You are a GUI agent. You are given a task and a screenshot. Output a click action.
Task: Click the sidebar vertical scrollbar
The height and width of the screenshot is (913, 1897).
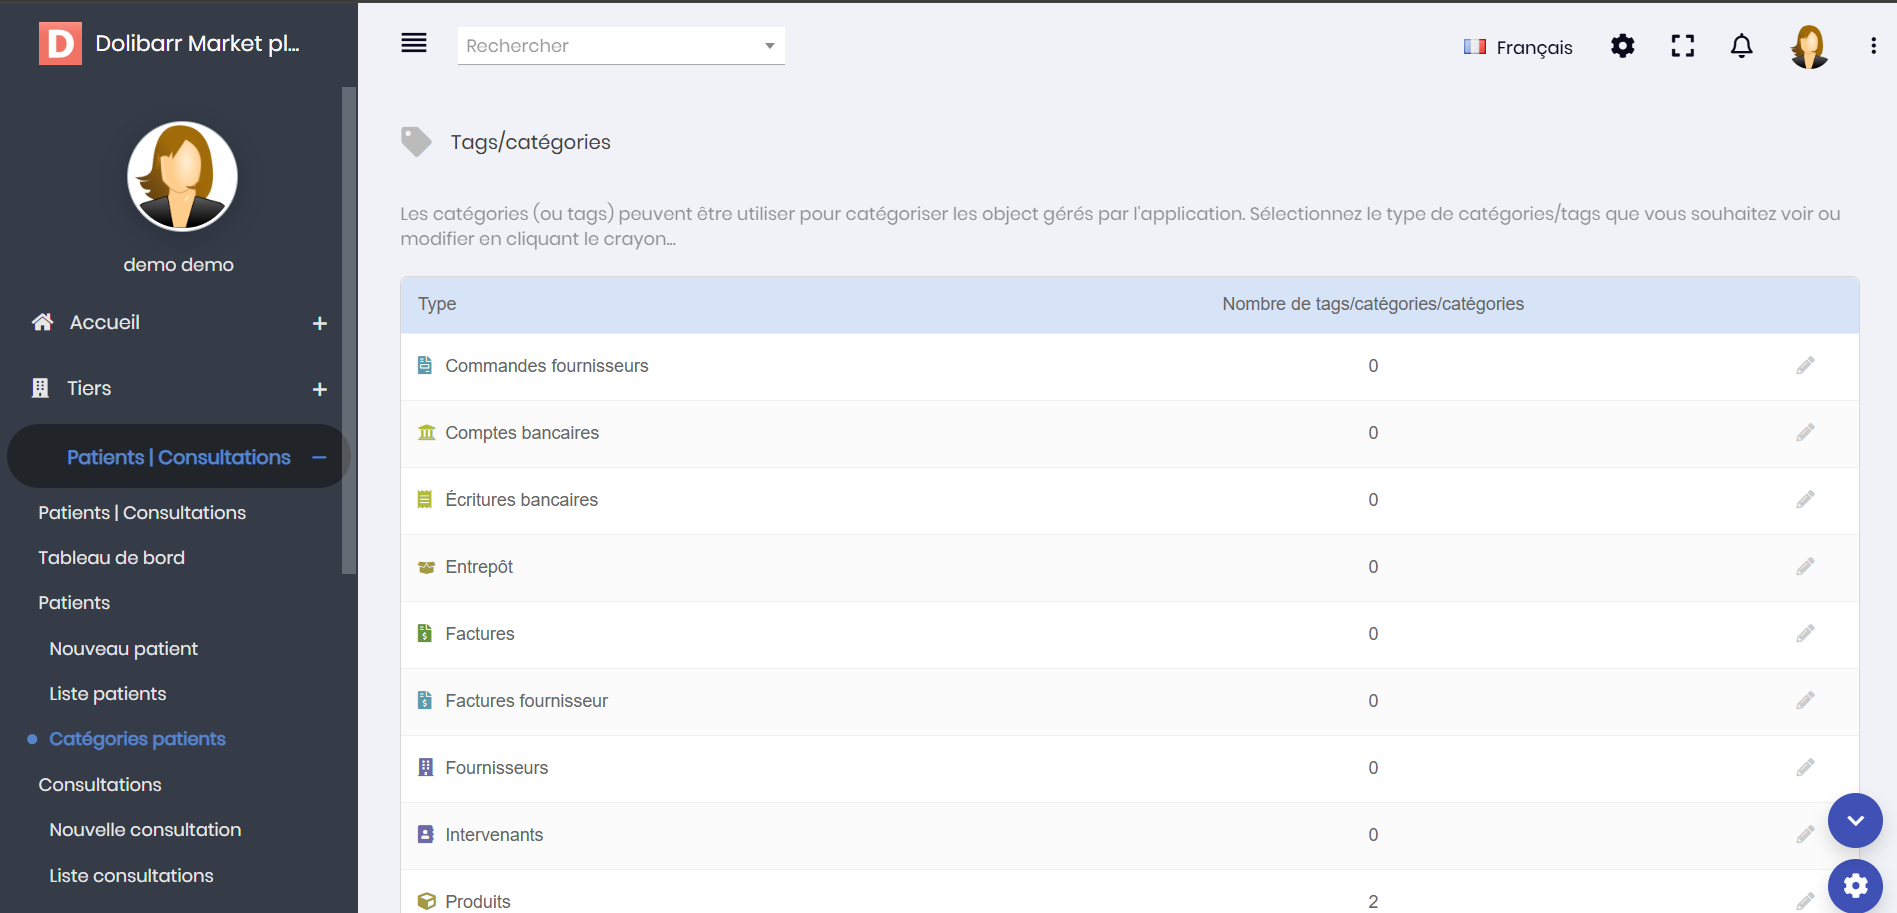pyautogui.click(x=348, y=330)
